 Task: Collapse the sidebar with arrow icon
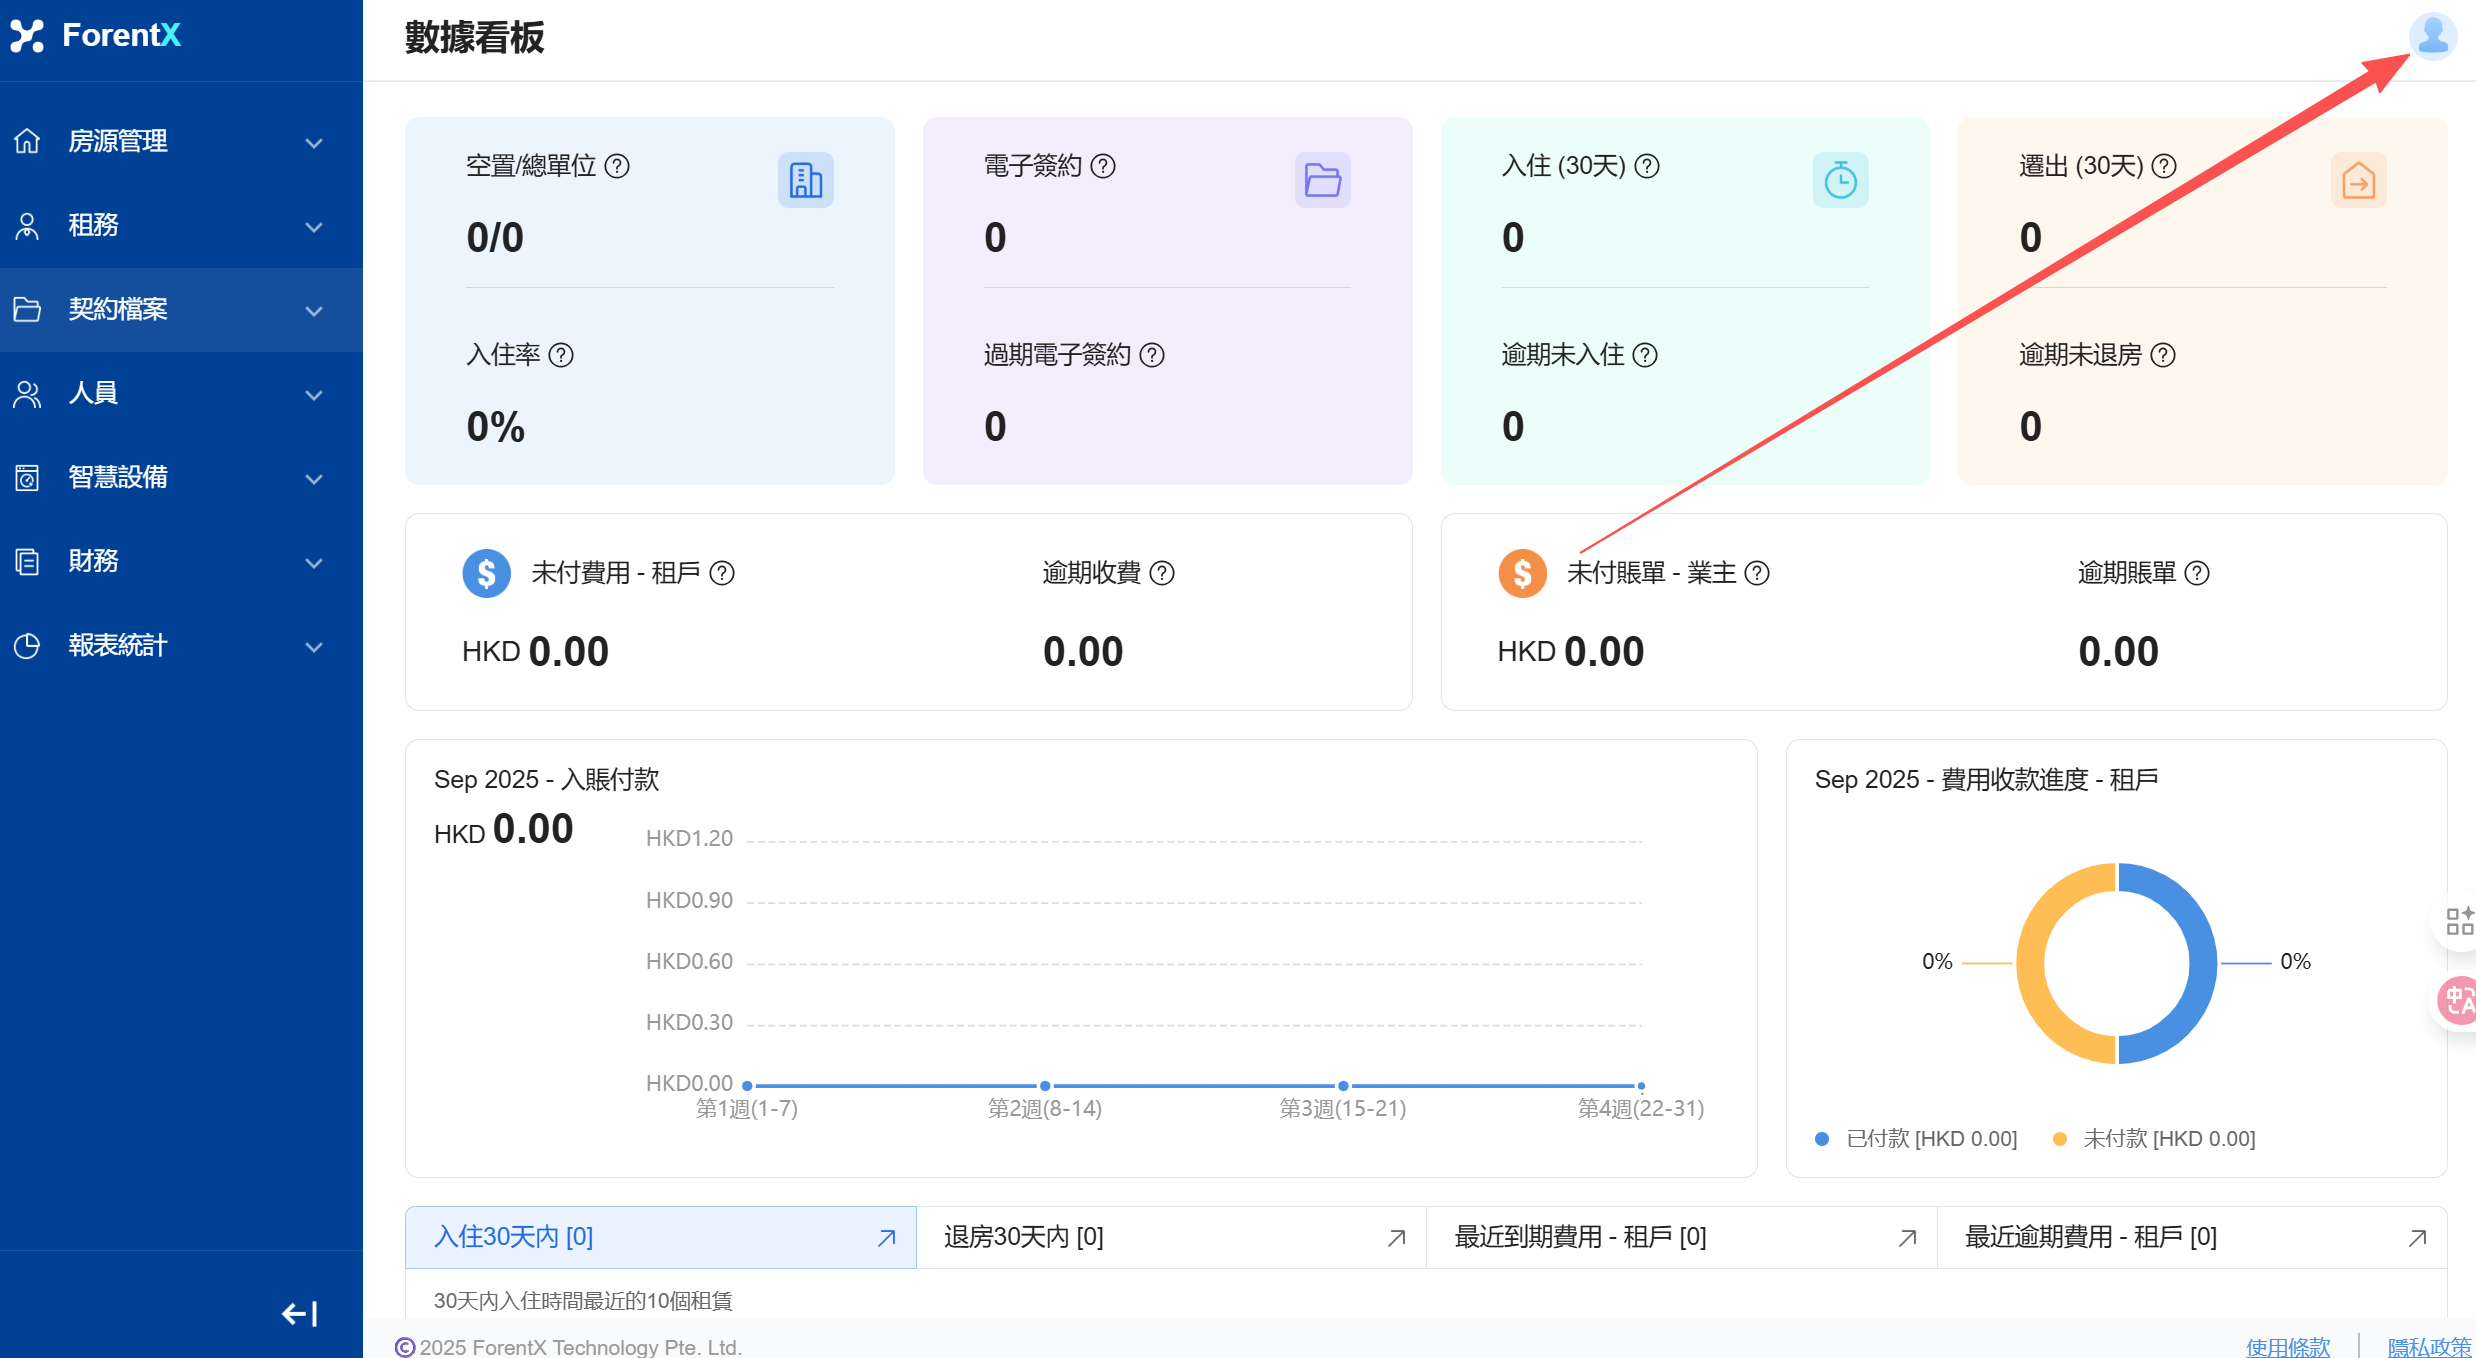tap(299, 1313)
